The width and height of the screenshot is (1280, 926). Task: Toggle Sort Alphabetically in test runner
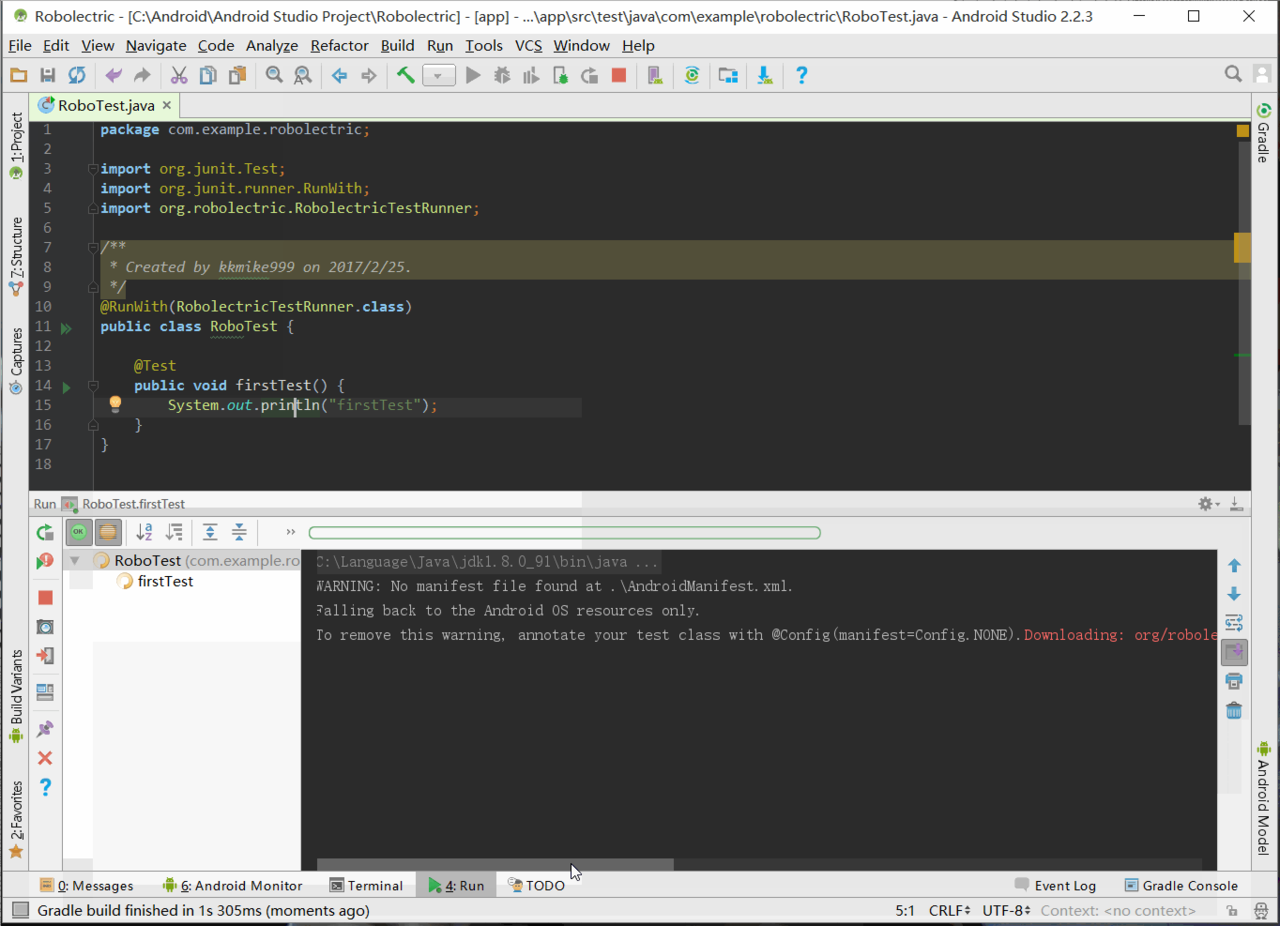(x=145, y=532)
